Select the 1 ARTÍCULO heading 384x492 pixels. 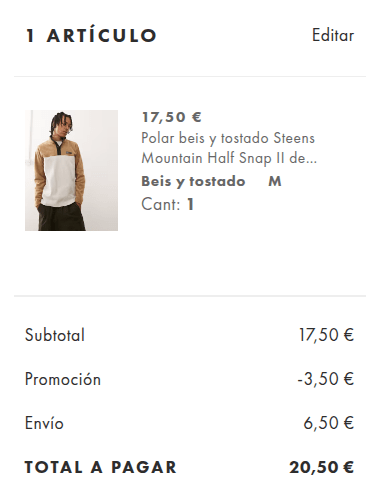point(91,36)
